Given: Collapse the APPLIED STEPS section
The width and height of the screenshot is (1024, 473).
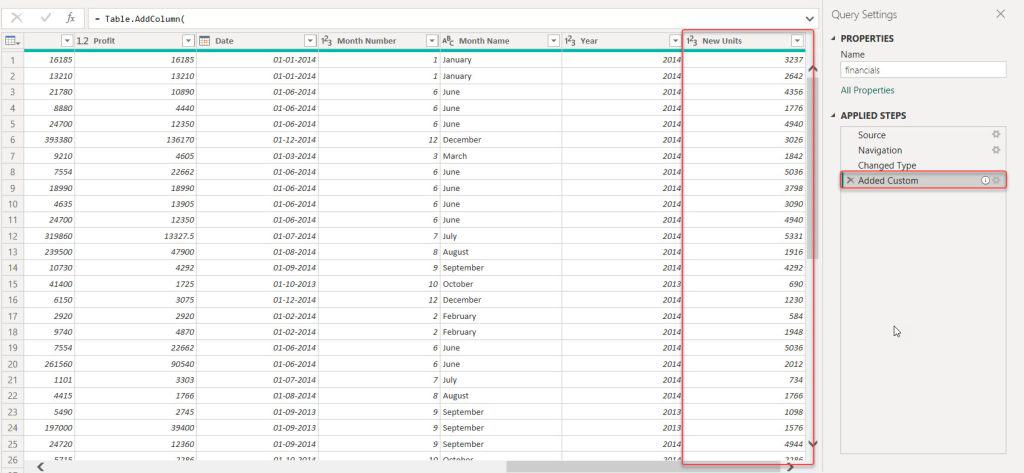Looking at the screenshot, I should coord(834,116).
